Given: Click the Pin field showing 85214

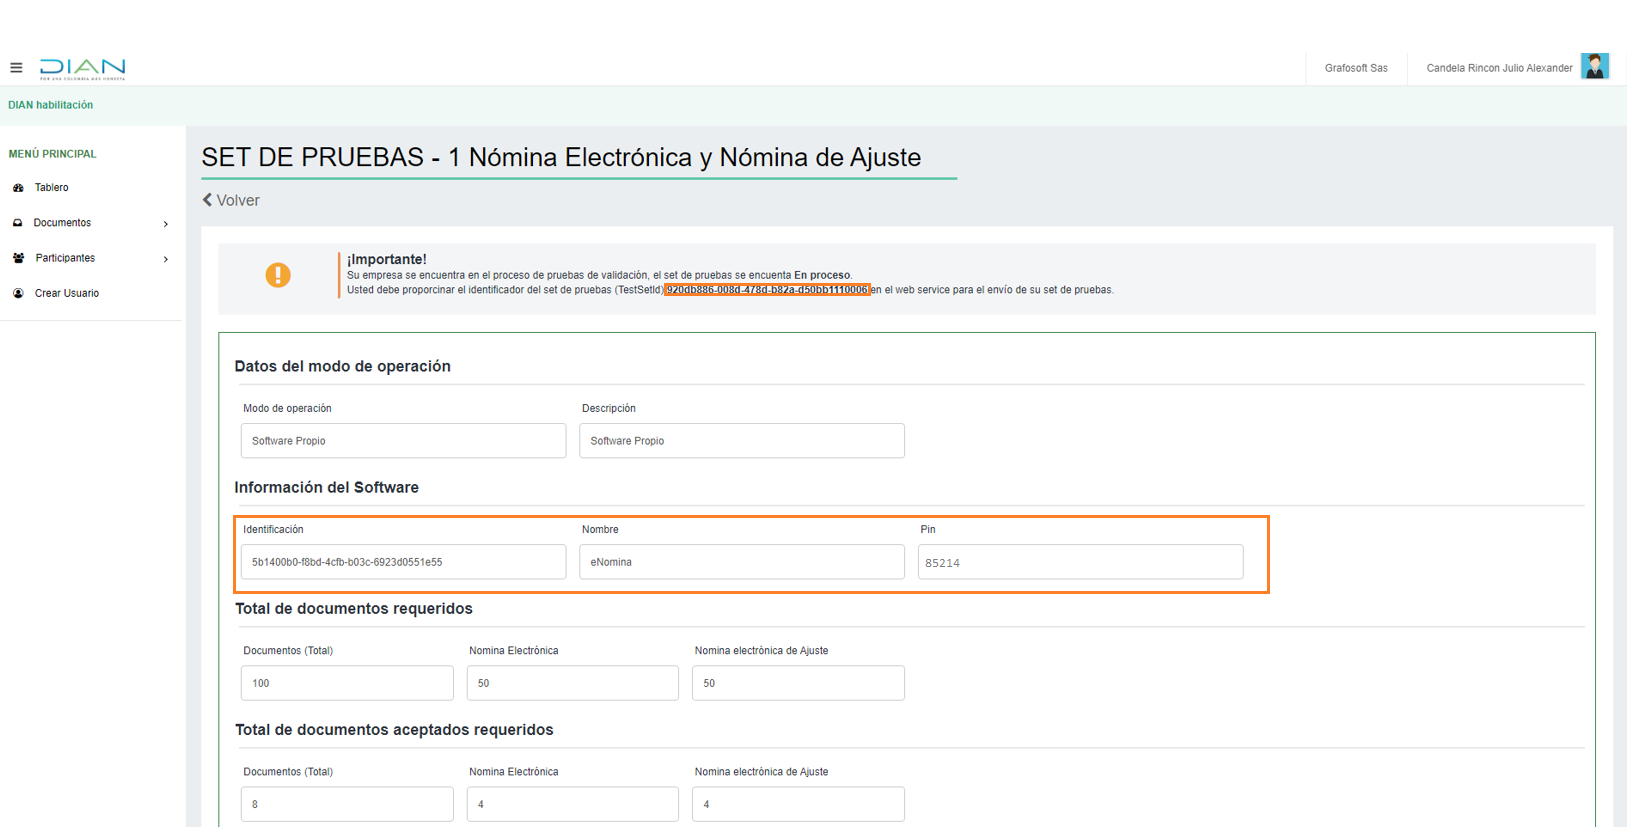Looking at the screenshot, I should [x=1080, y=562].
